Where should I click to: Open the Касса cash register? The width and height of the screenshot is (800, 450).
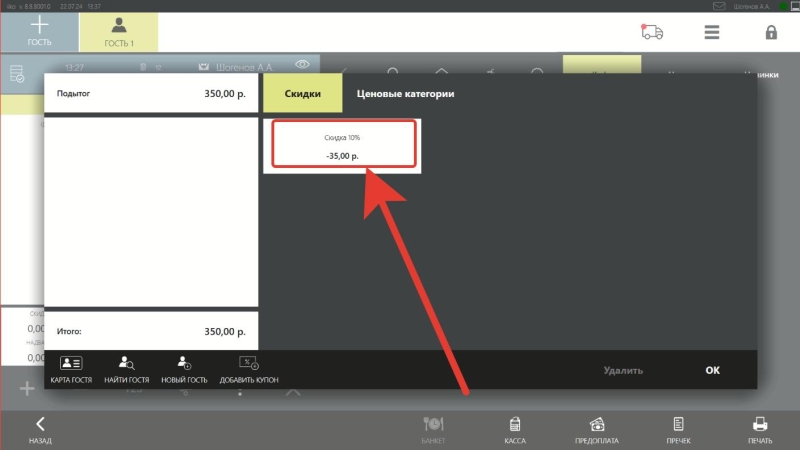[515, 430]
